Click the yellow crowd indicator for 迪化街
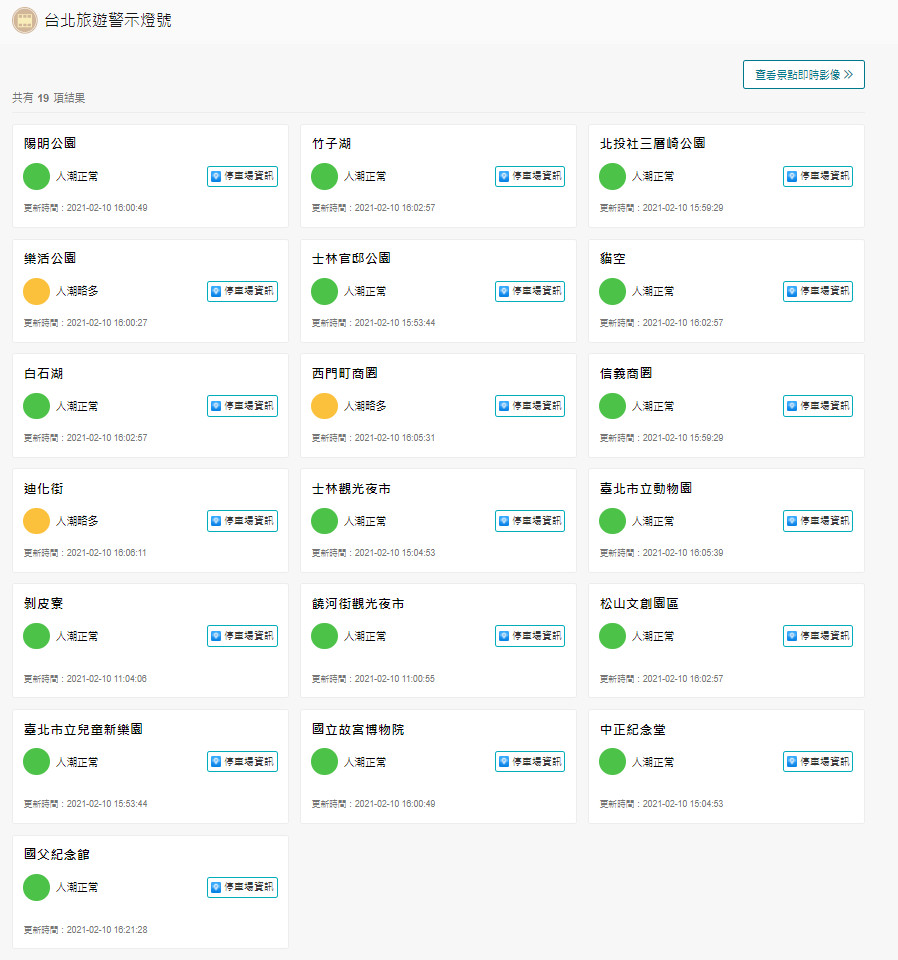This screenshot has height=960, width=898. pyautogui.click(x=37, y=521)
